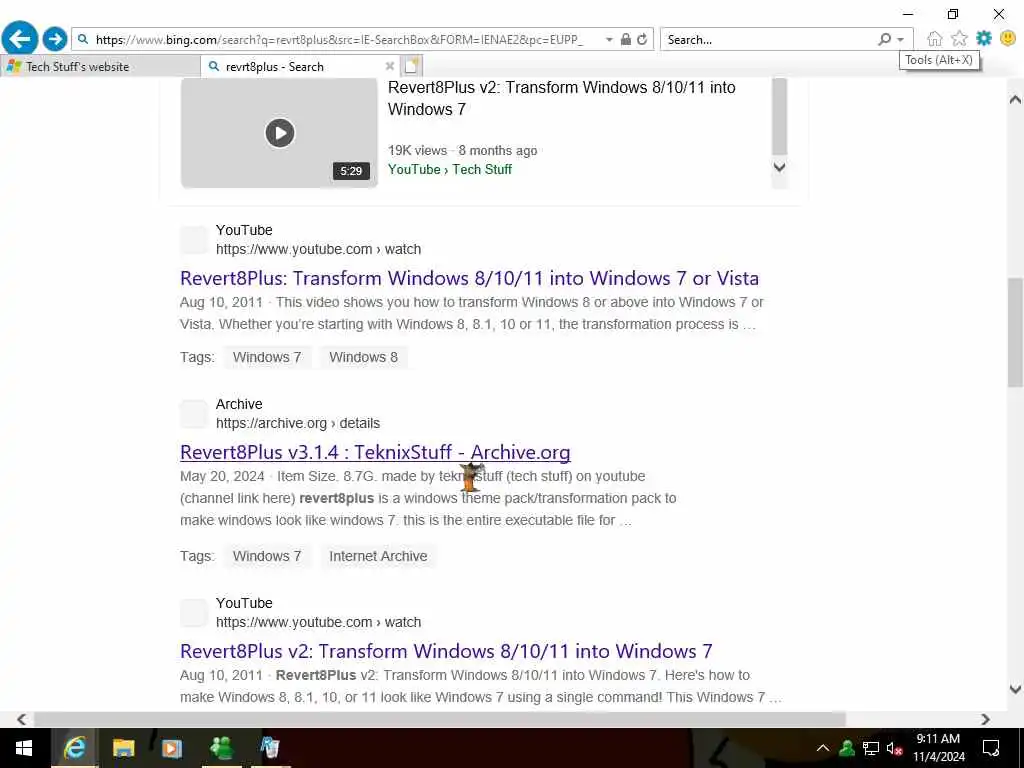Open bottom 'Revert8Plus v2: Transform Windows 8/10/11 into Windows 7' result
This screenshot has width=1024, height=768.
[446, 651]
